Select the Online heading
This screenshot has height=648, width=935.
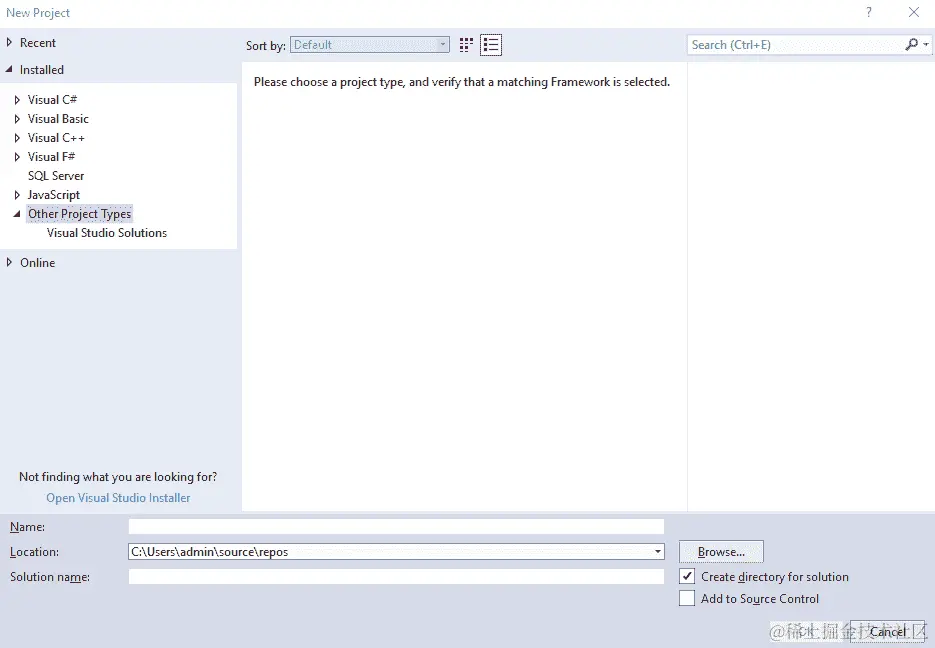[38, 263]
